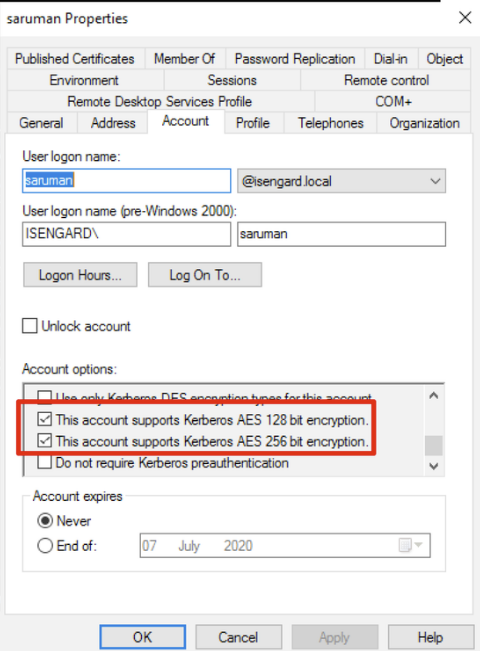The height and width of the screenshot is (651, 480).
Task: Open the Remote Desktop Services Profile tab
Action: (160, 101)
